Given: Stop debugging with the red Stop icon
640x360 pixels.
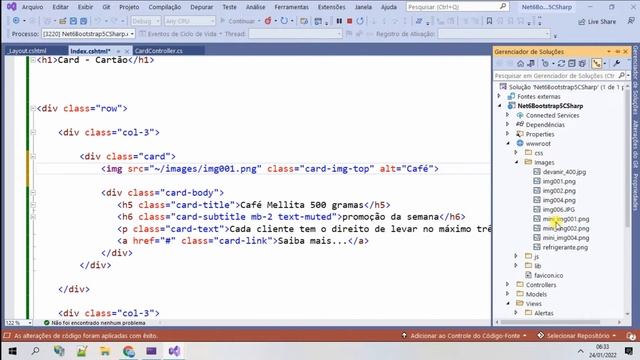Looking at the screenshot, I should click(349, 21).
